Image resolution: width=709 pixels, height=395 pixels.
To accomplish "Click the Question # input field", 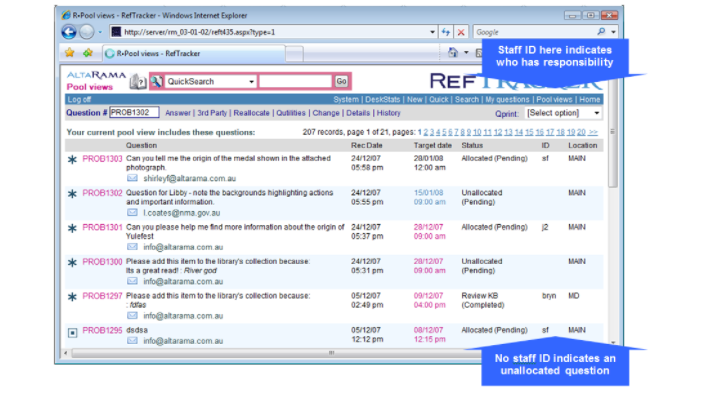I will [134, 113].
